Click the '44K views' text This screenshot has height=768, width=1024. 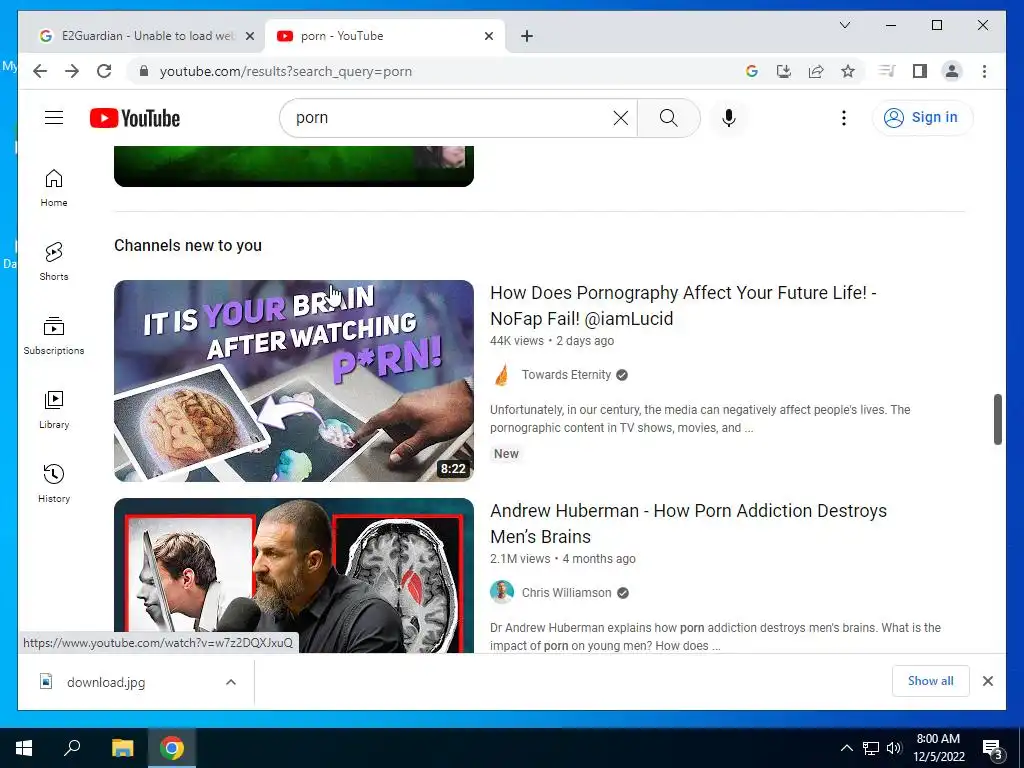point(517,341)
